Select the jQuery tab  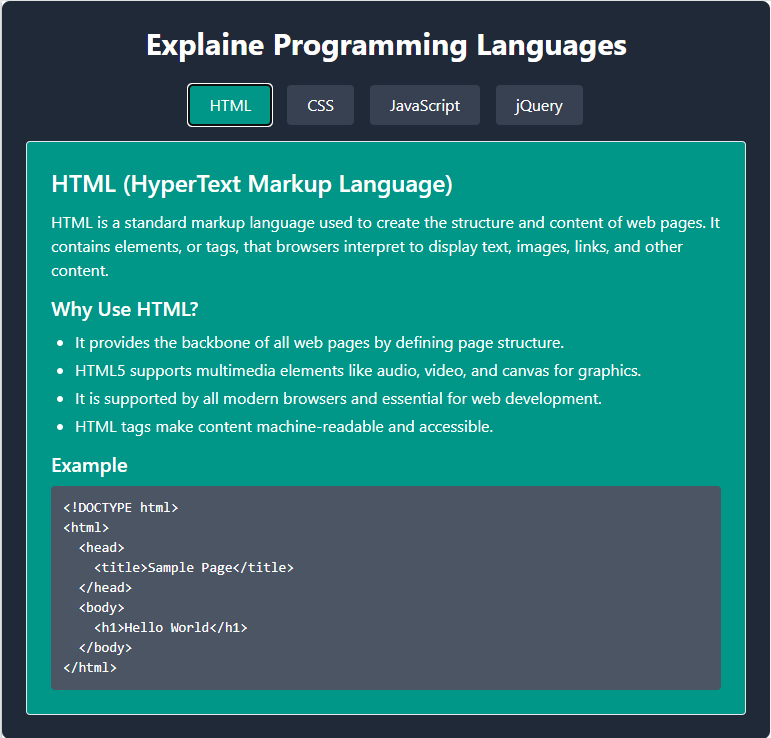[x=539, y=105]
